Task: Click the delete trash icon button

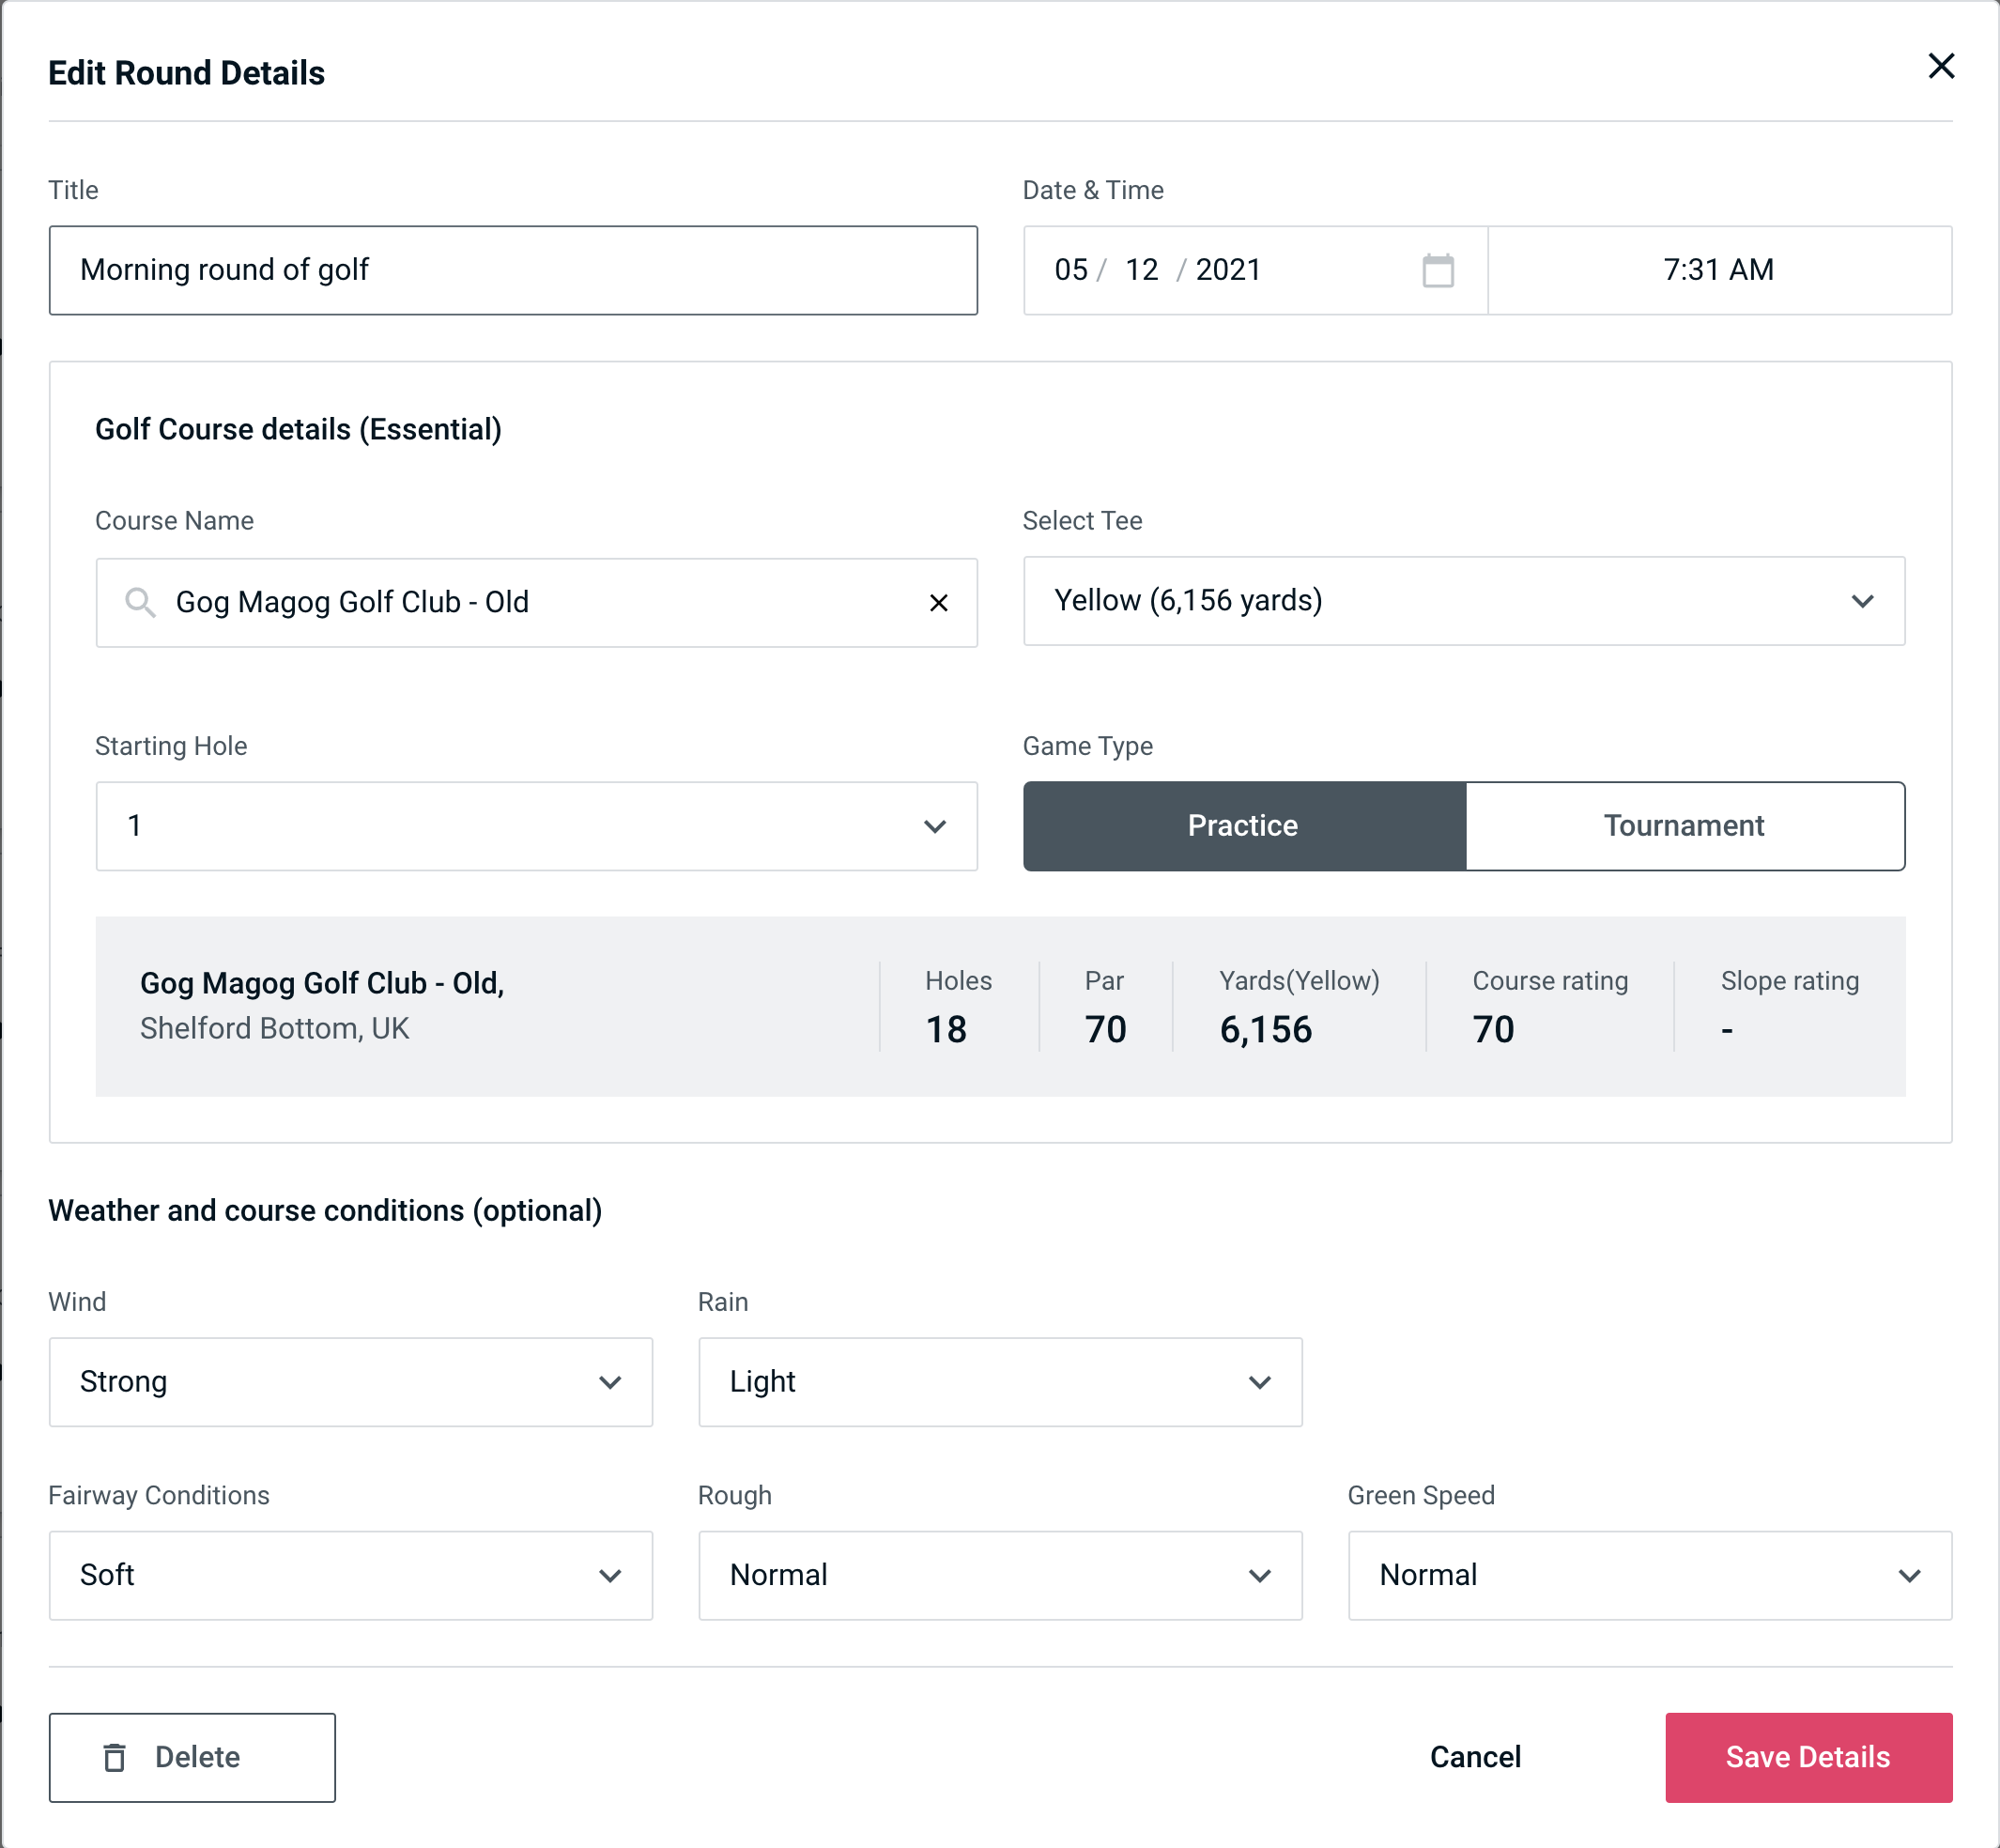Action: 118,1756
